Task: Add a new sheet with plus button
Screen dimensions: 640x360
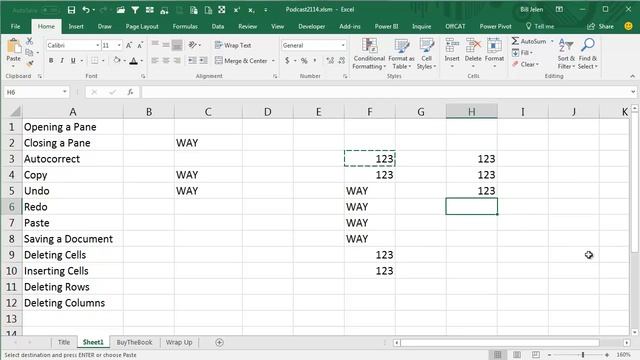Action: (219, 342)
